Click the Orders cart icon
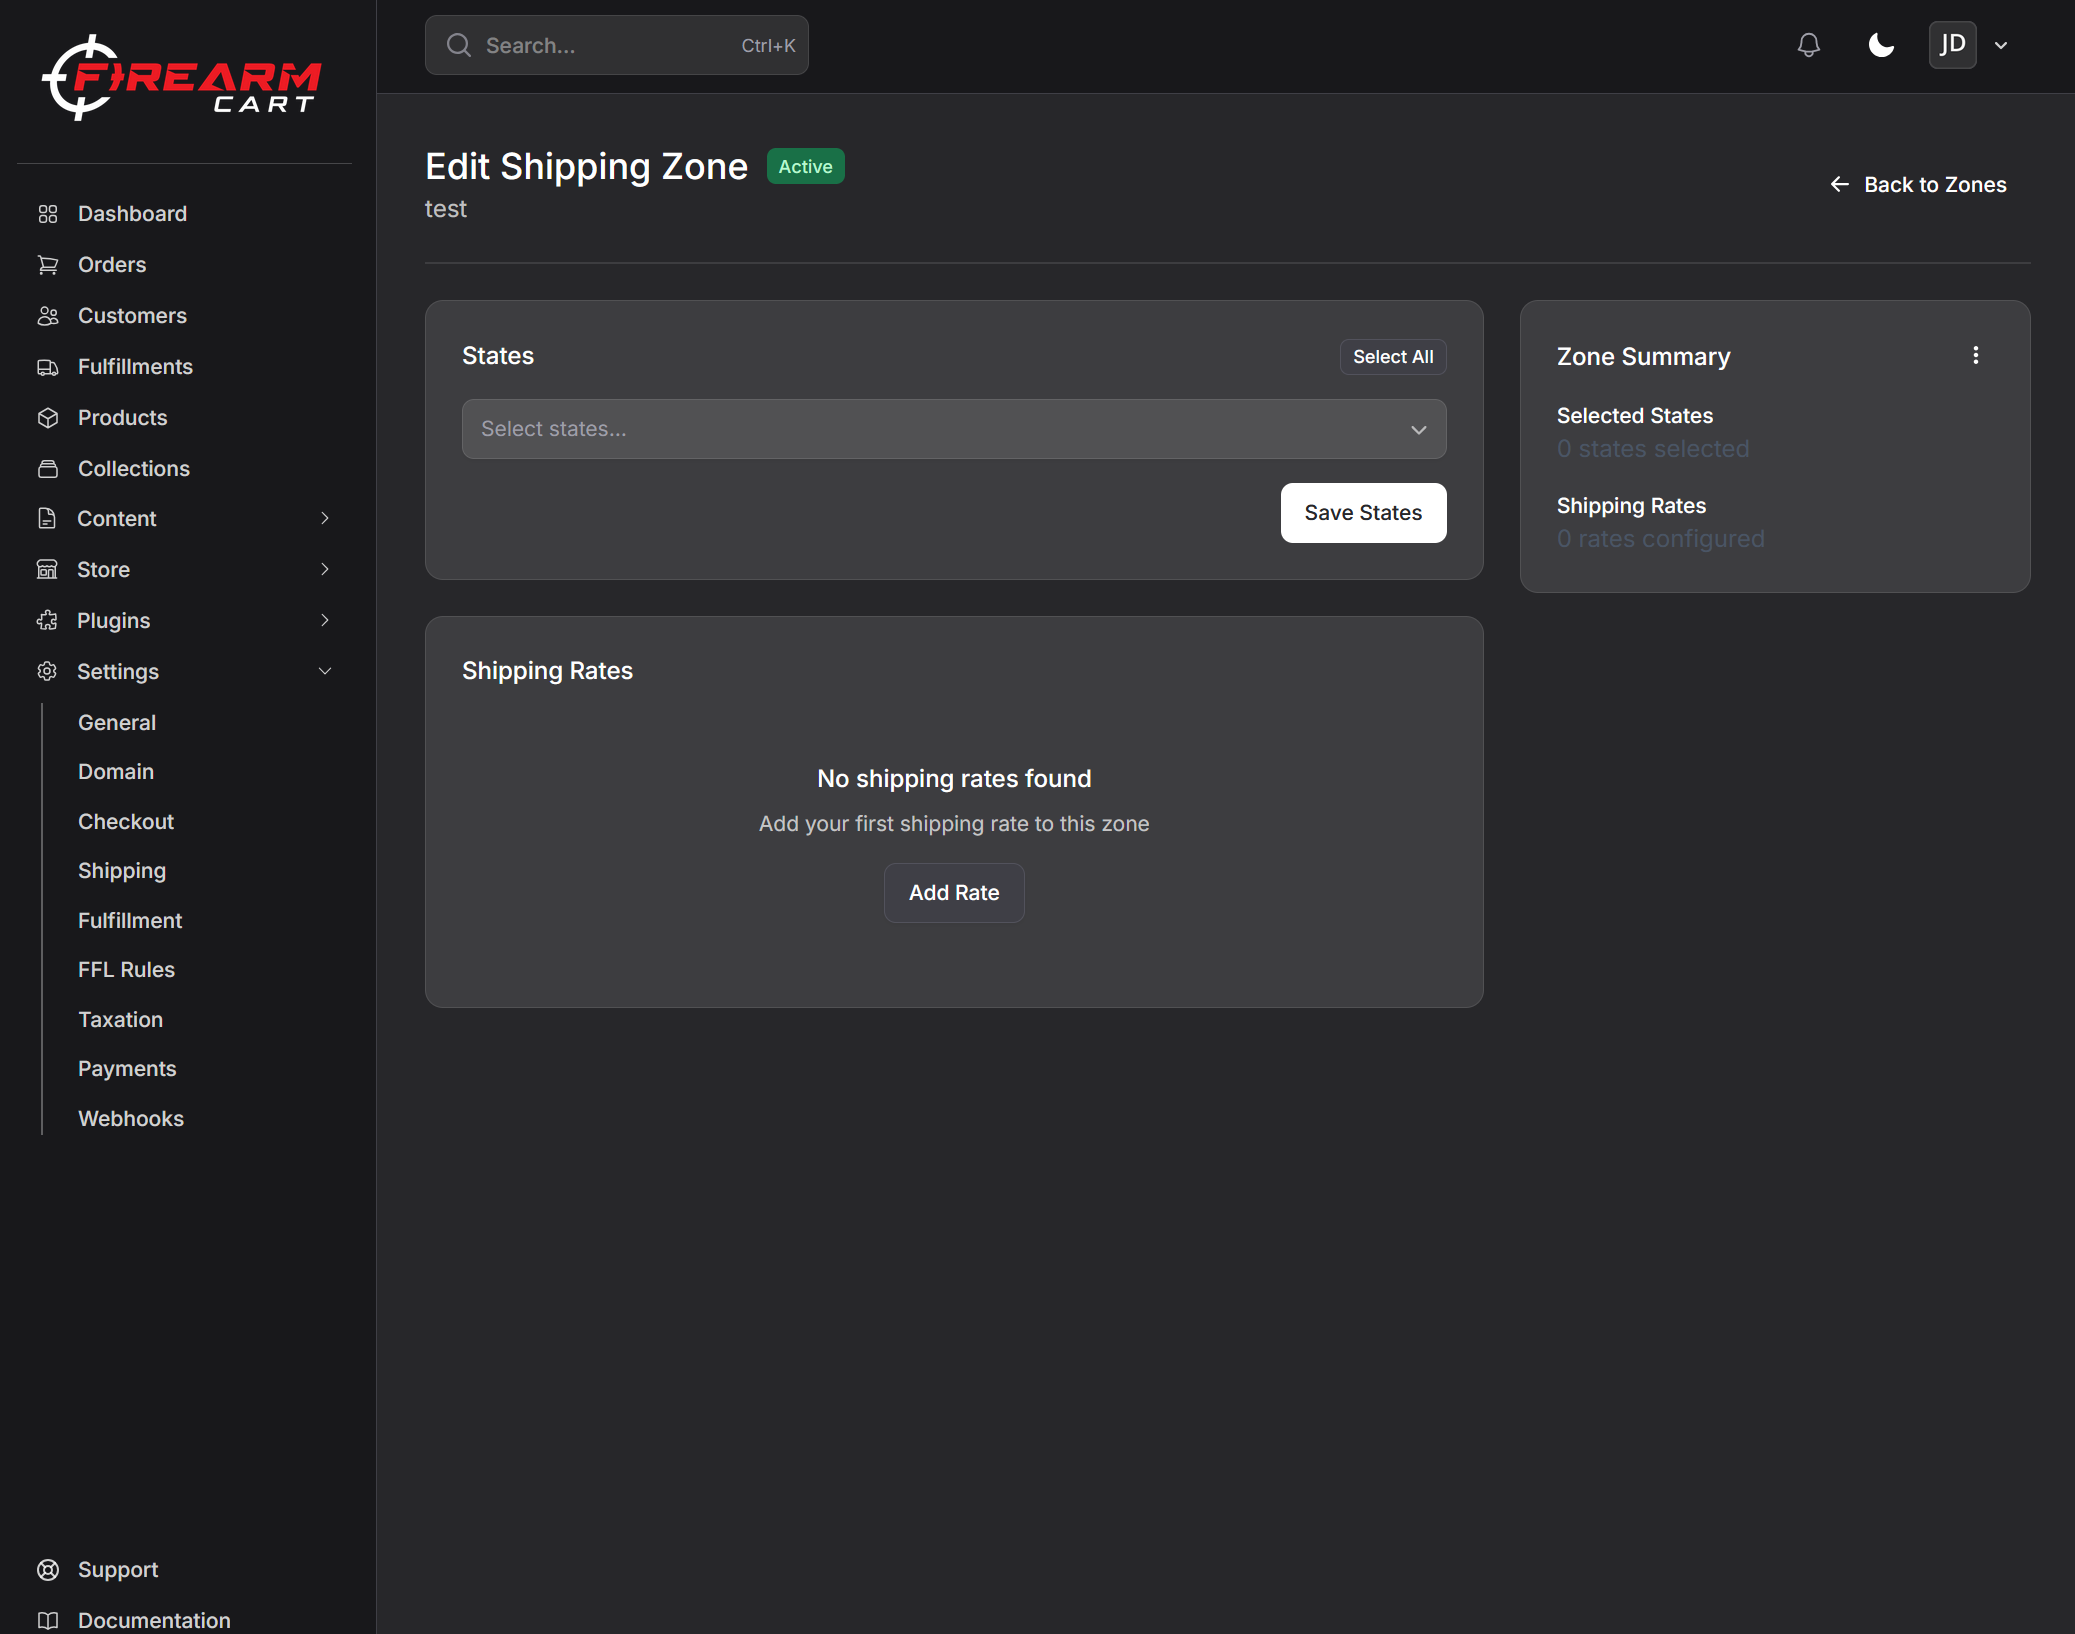This screenshot has width=2075, height=1634. click(x=47, y=265)
